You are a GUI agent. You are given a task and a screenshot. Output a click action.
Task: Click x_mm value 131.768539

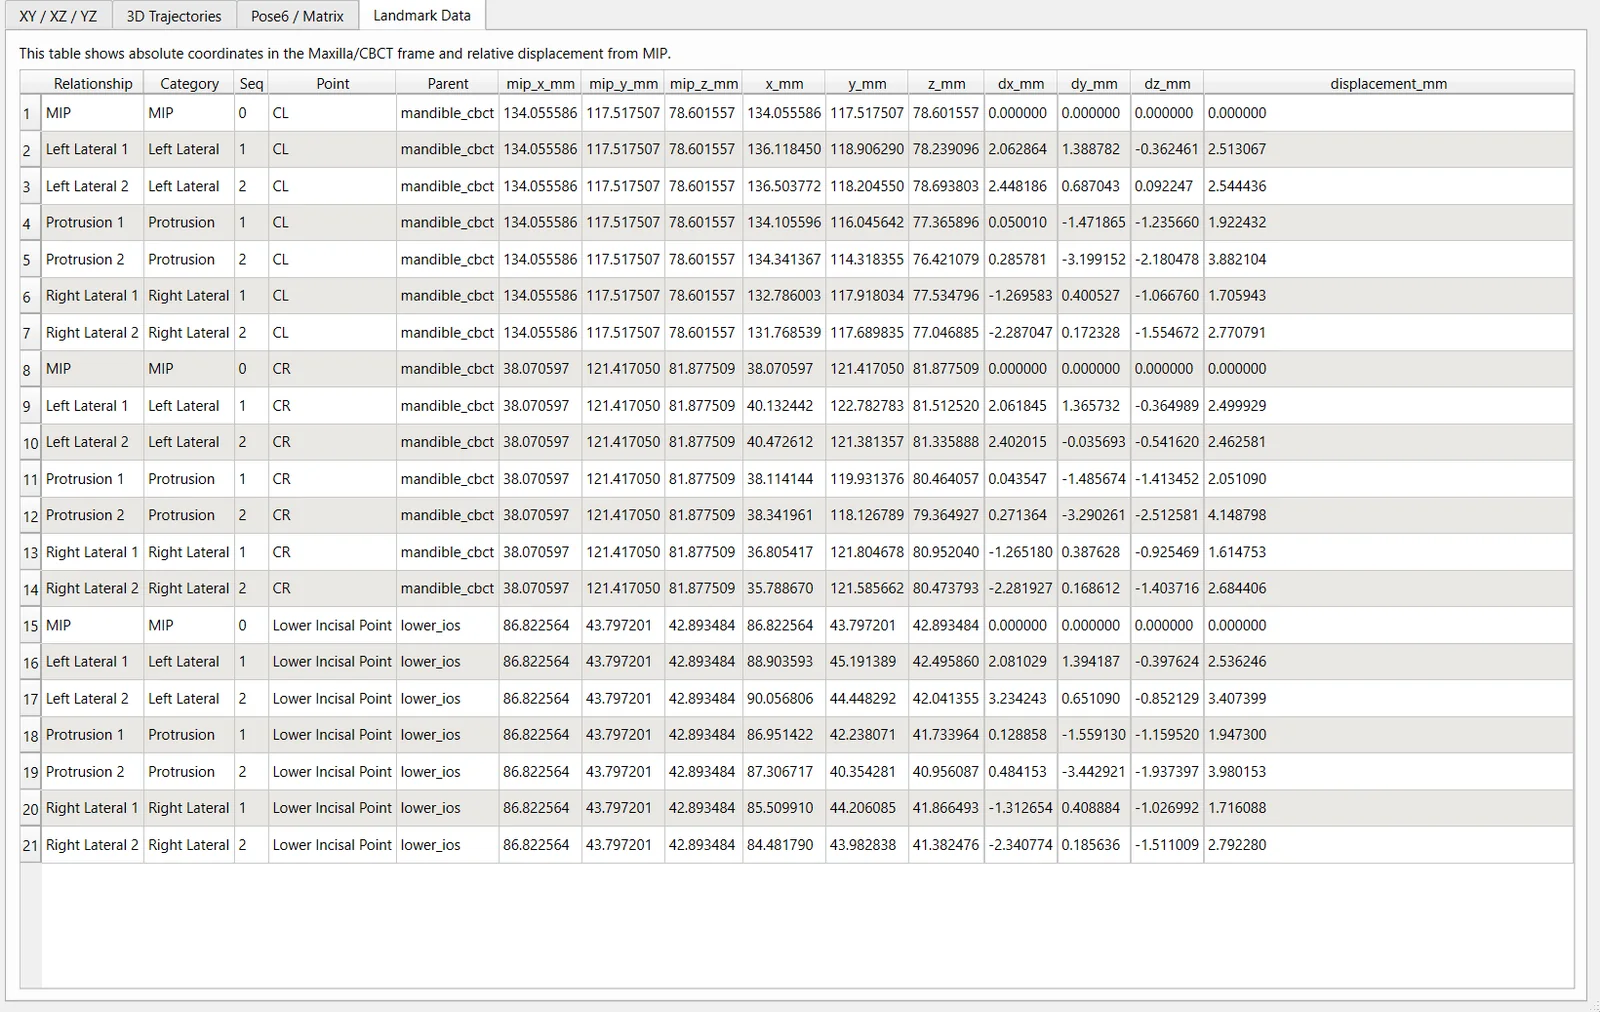tap(784, 332)
